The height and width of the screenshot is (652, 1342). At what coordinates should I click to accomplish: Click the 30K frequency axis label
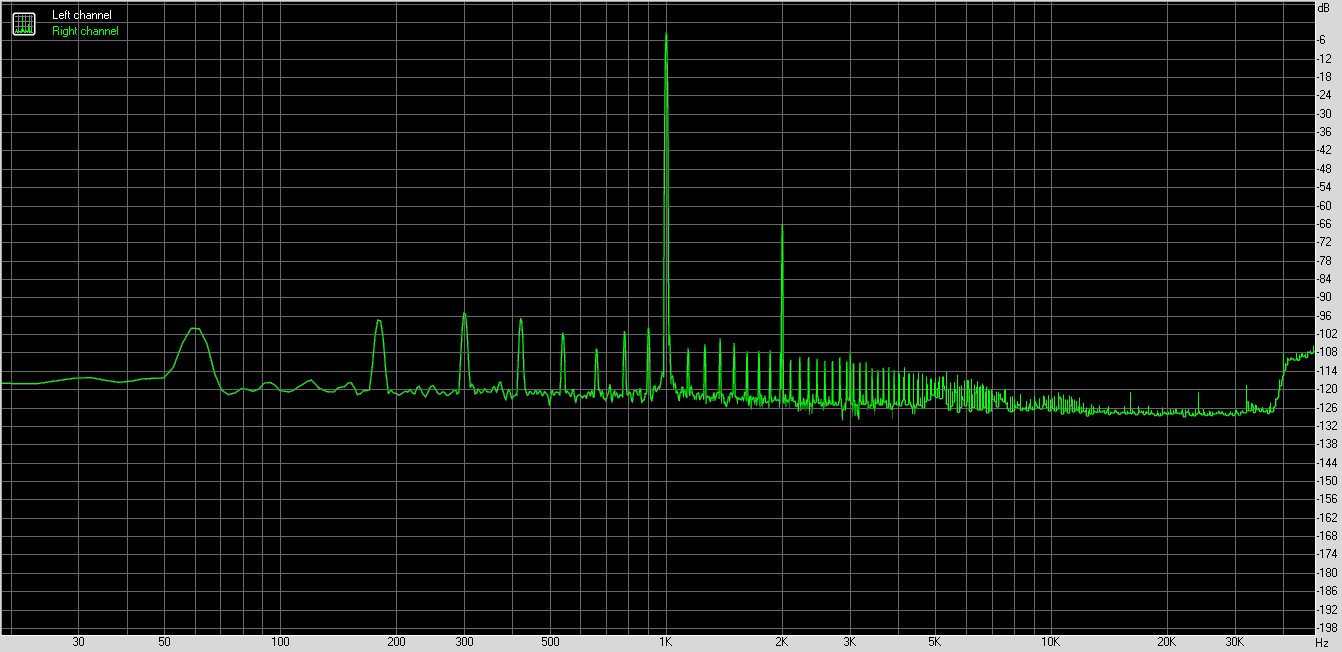click(x=1235, y=642)
